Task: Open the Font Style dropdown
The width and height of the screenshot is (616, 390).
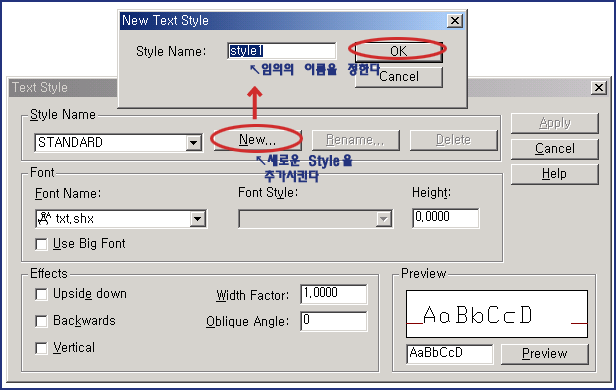Action: point(383,219)
